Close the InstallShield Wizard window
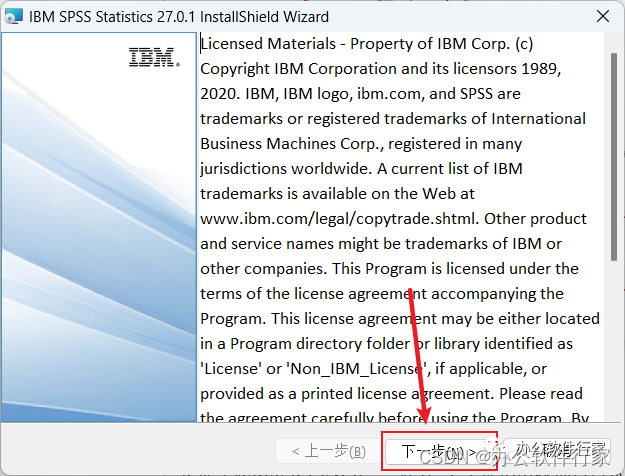The height and width of the screenshot is (476, 625). click(x=603, y=16)
